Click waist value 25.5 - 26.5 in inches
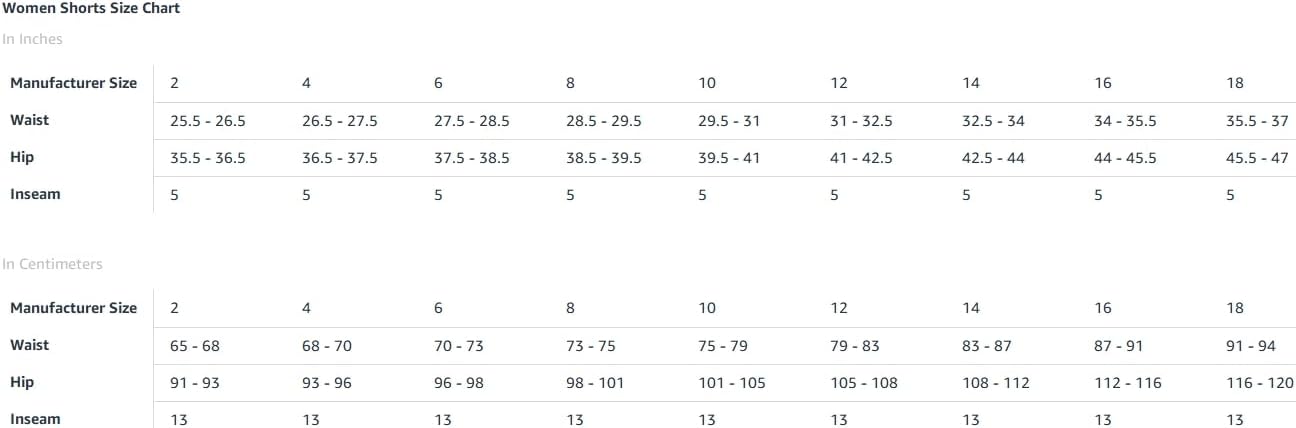 click(208, 121)
